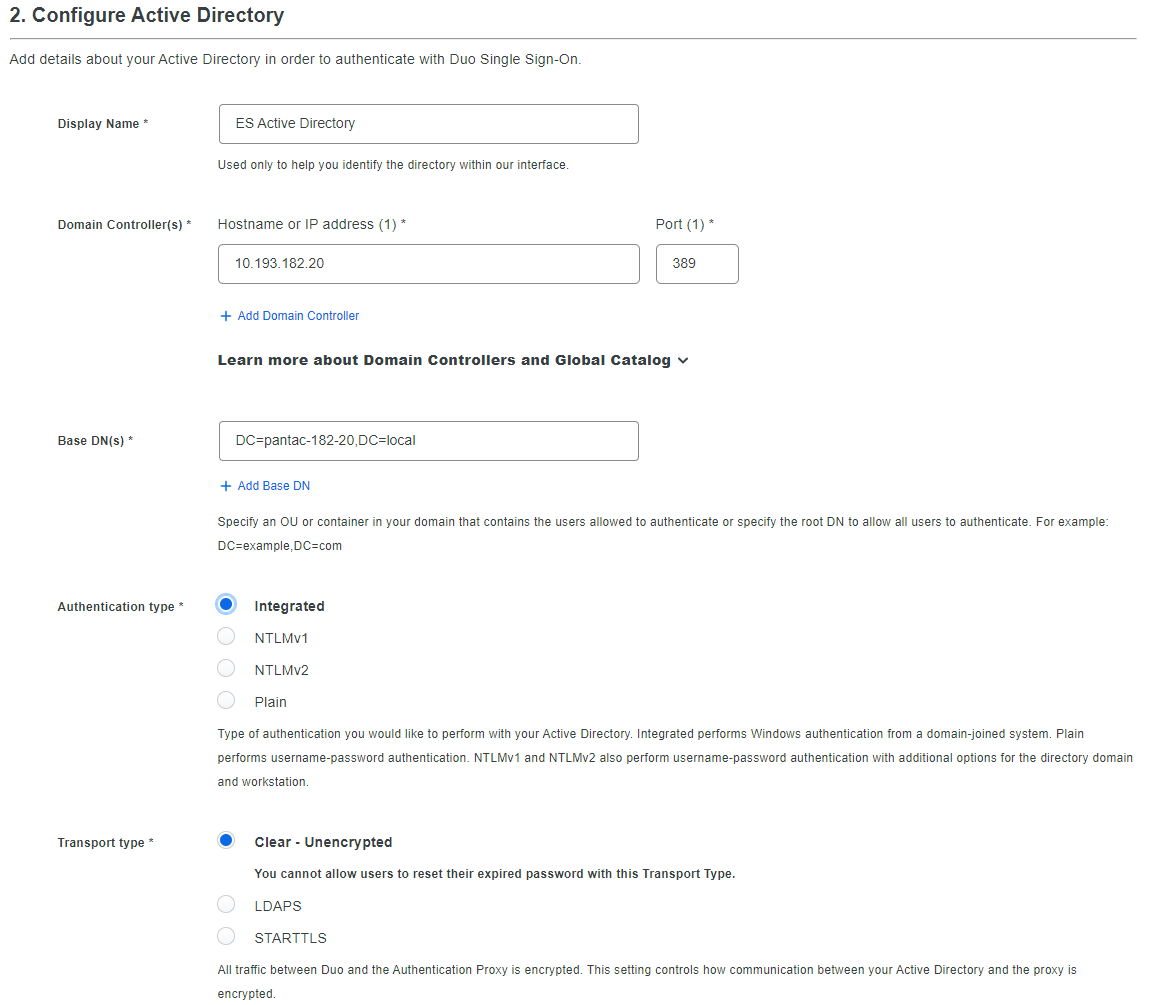
Task: Click the chevron next to Global Catalog
Action: point(683,361)
